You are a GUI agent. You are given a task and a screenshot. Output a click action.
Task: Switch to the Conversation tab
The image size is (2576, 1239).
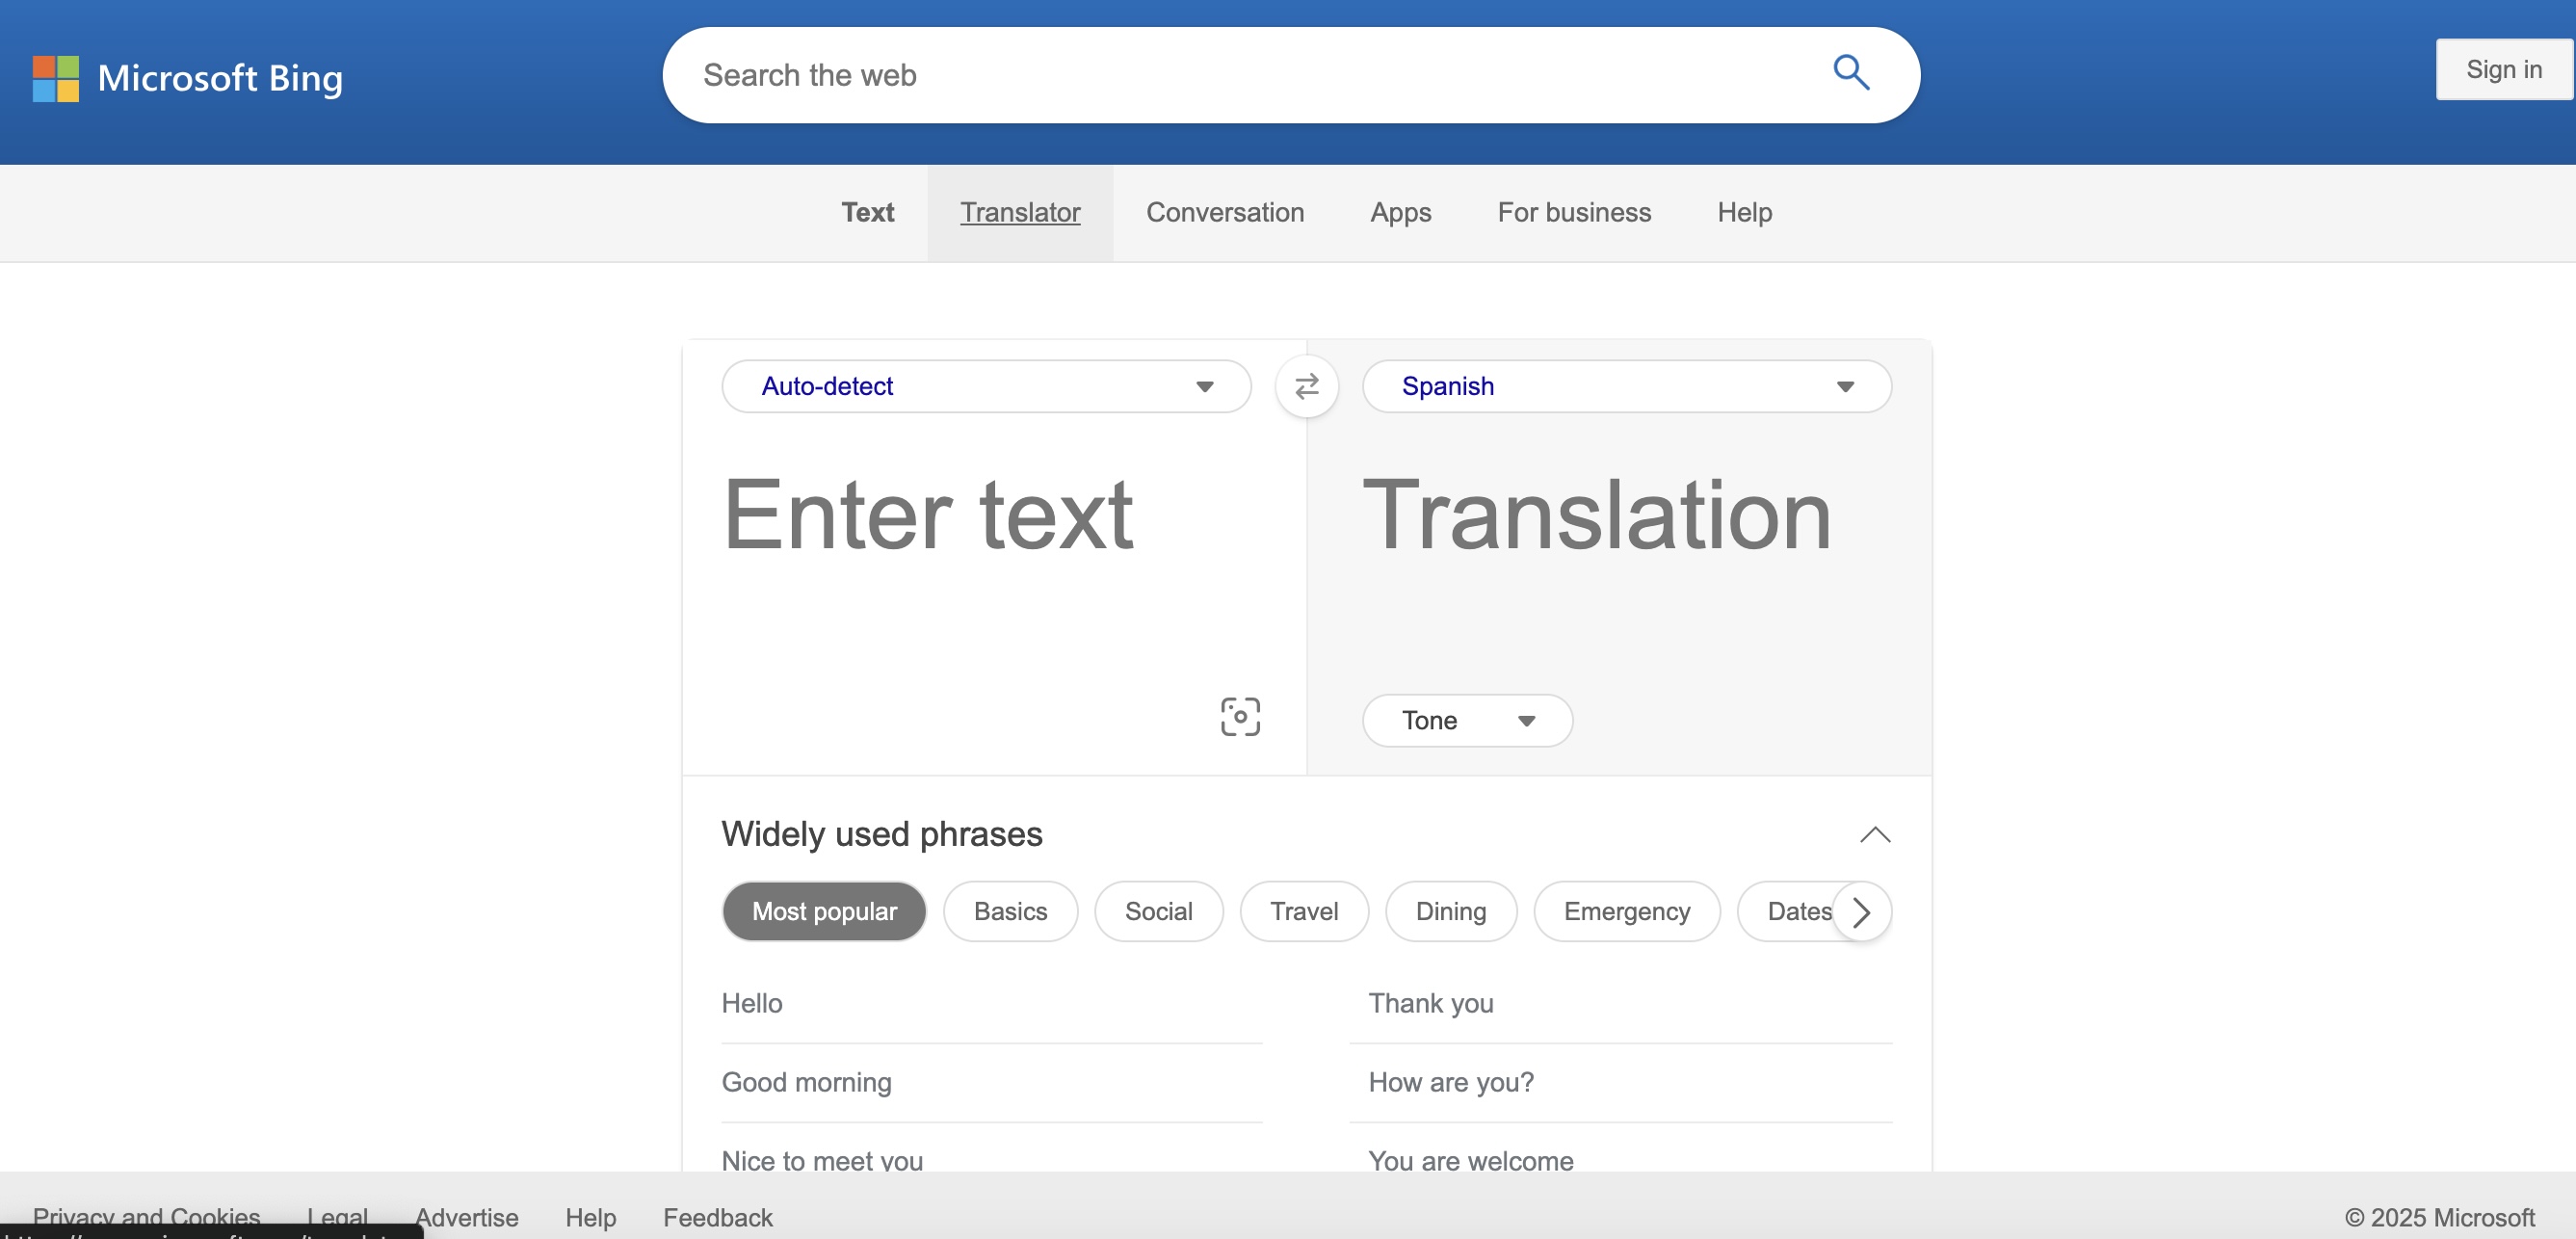coord(1224,213)
